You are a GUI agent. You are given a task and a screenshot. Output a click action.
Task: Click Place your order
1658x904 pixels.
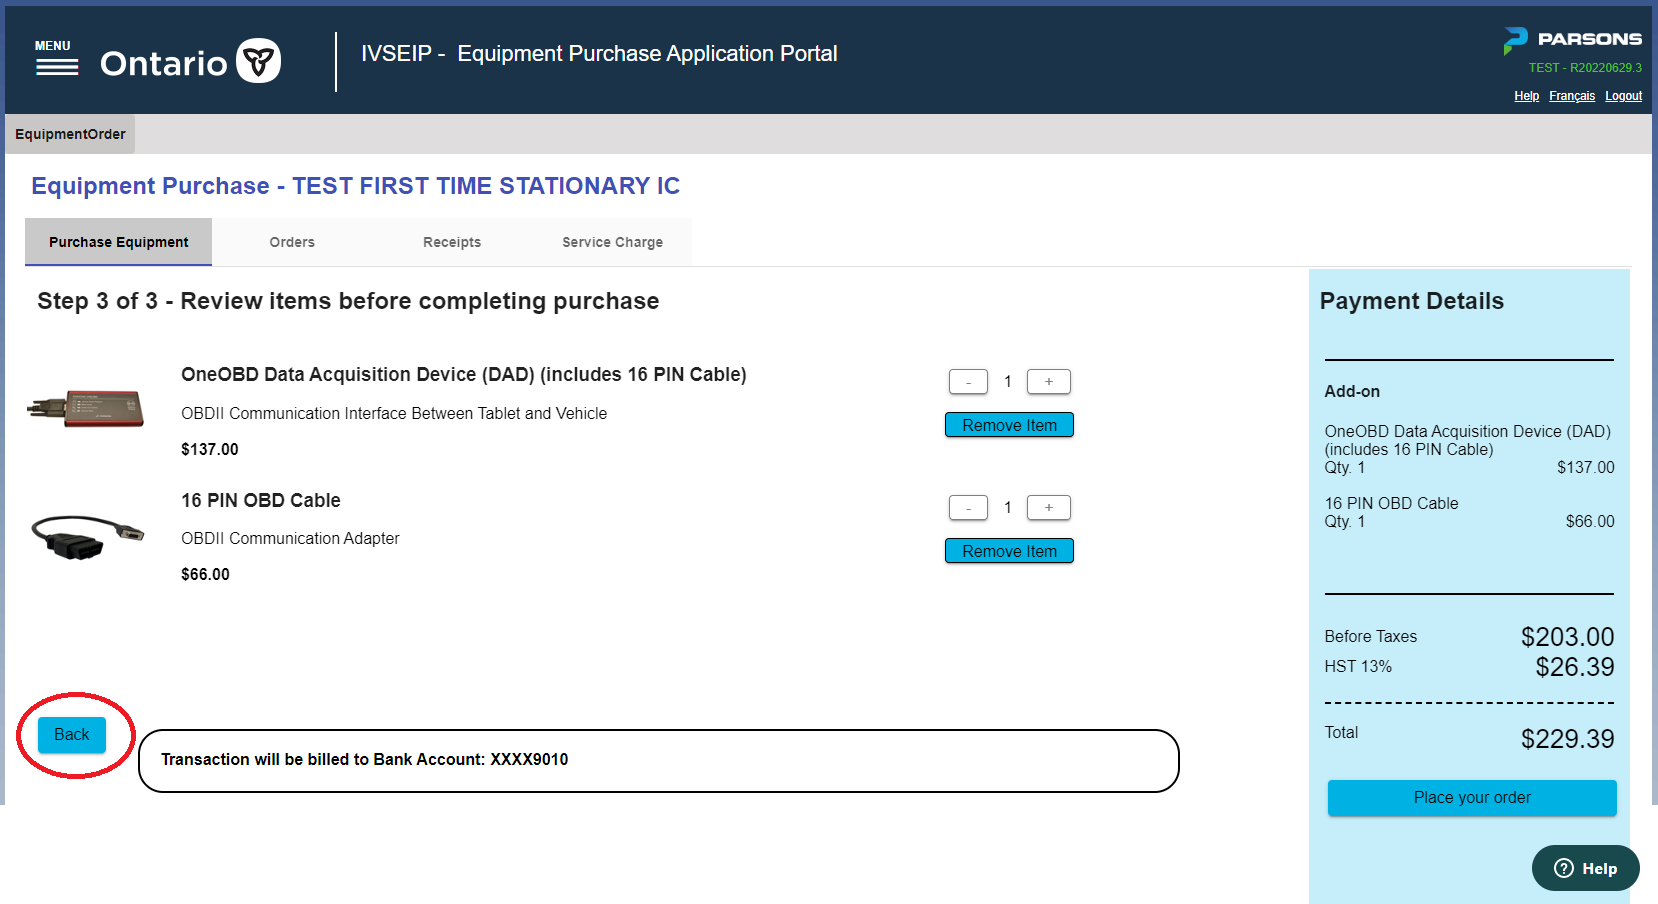point(1472,797)
